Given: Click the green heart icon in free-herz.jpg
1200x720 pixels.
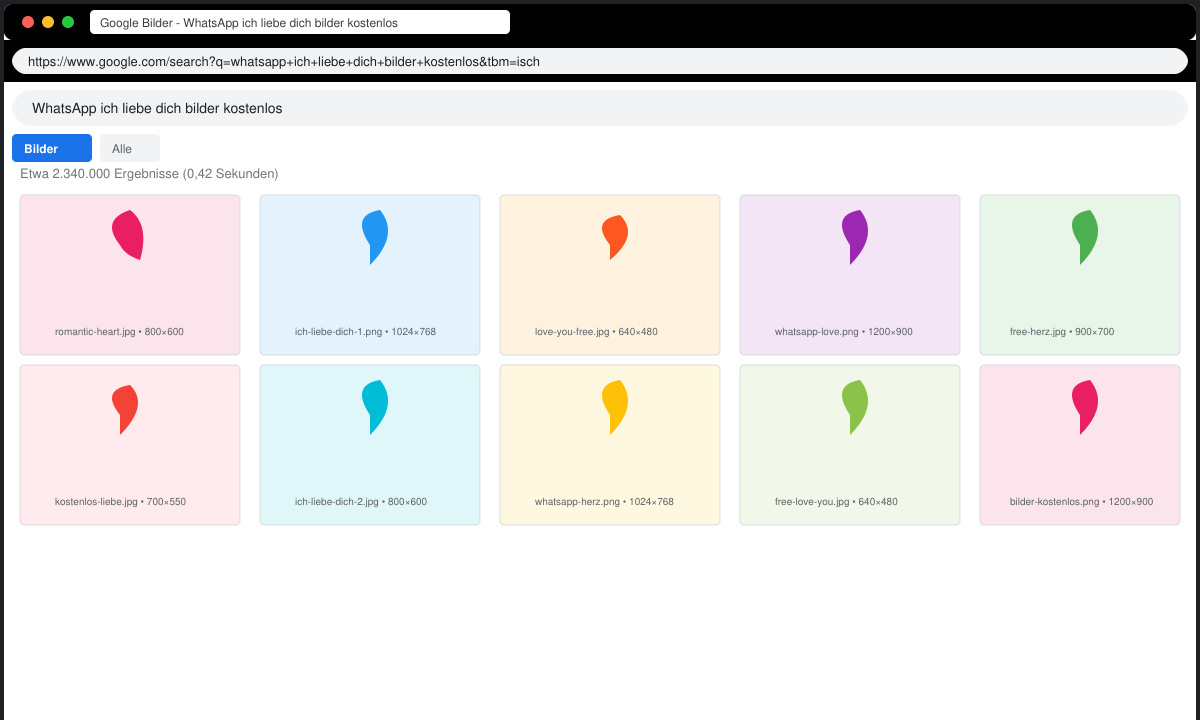Looking at the screenshot, I should pyautogui.click(x=1084, y=237).
